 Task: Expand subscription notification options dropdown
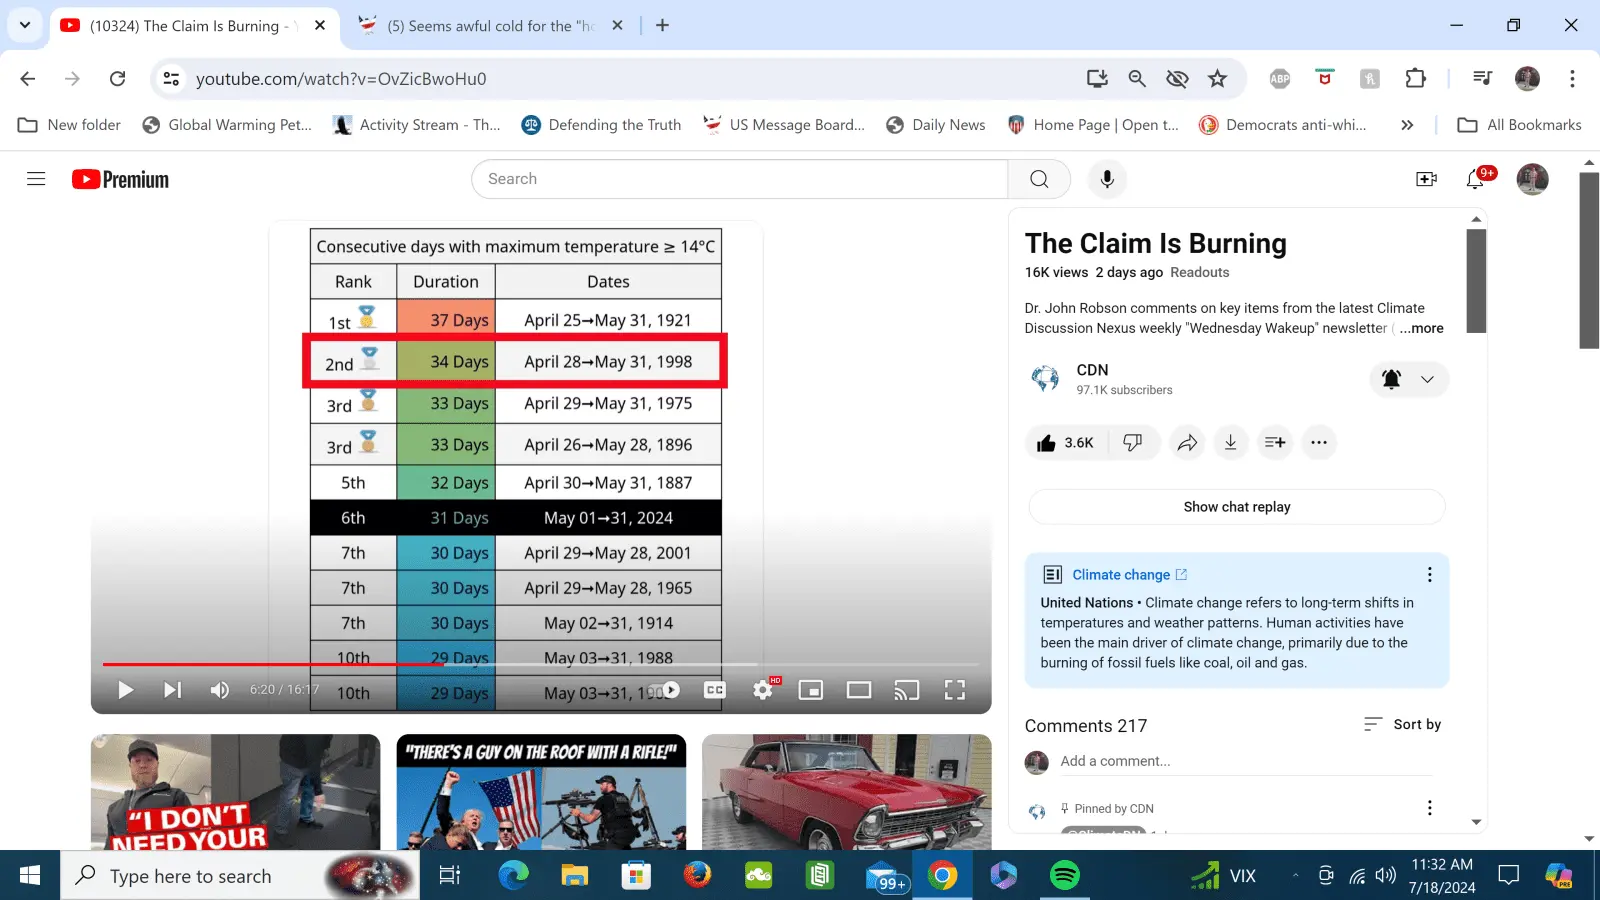(x=1427, y=379)
